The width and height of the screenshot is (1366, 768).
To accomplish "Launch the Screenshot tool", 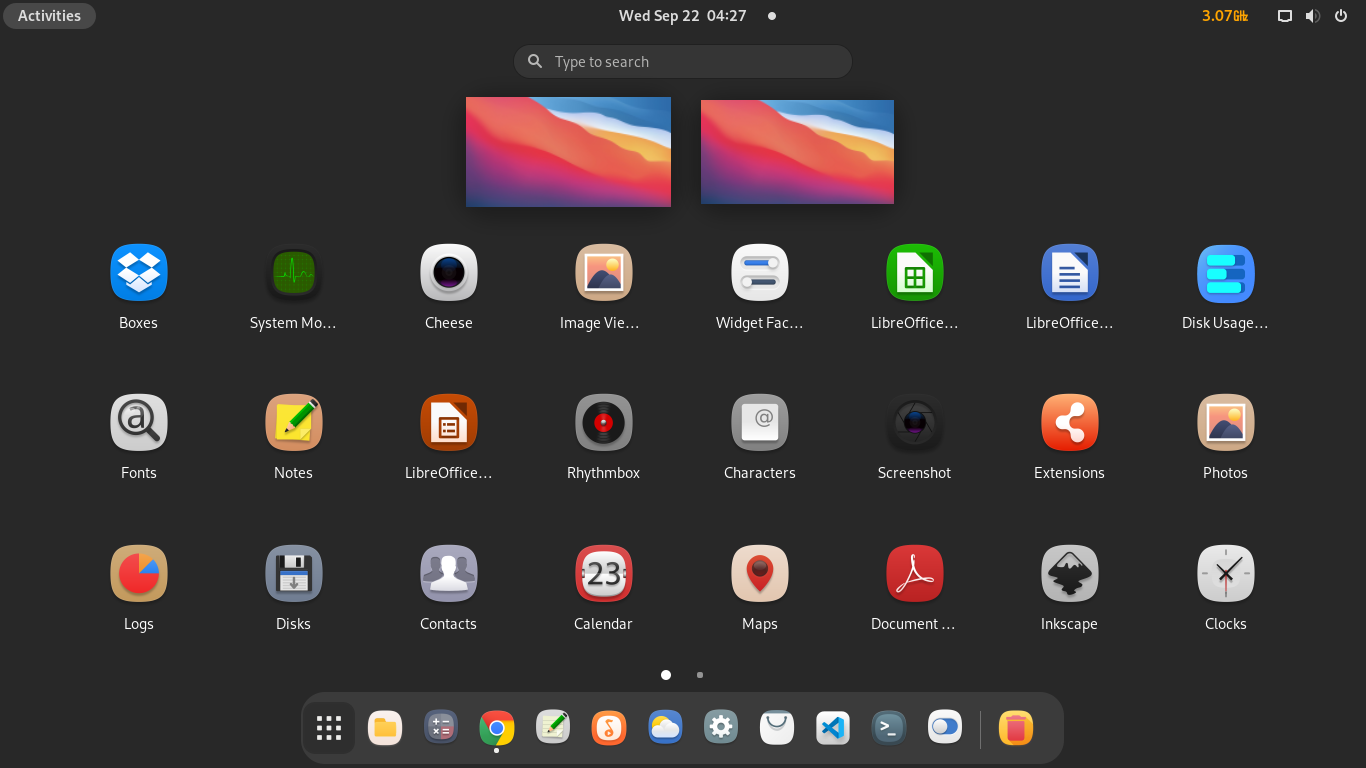I will [x=914, y=423].
